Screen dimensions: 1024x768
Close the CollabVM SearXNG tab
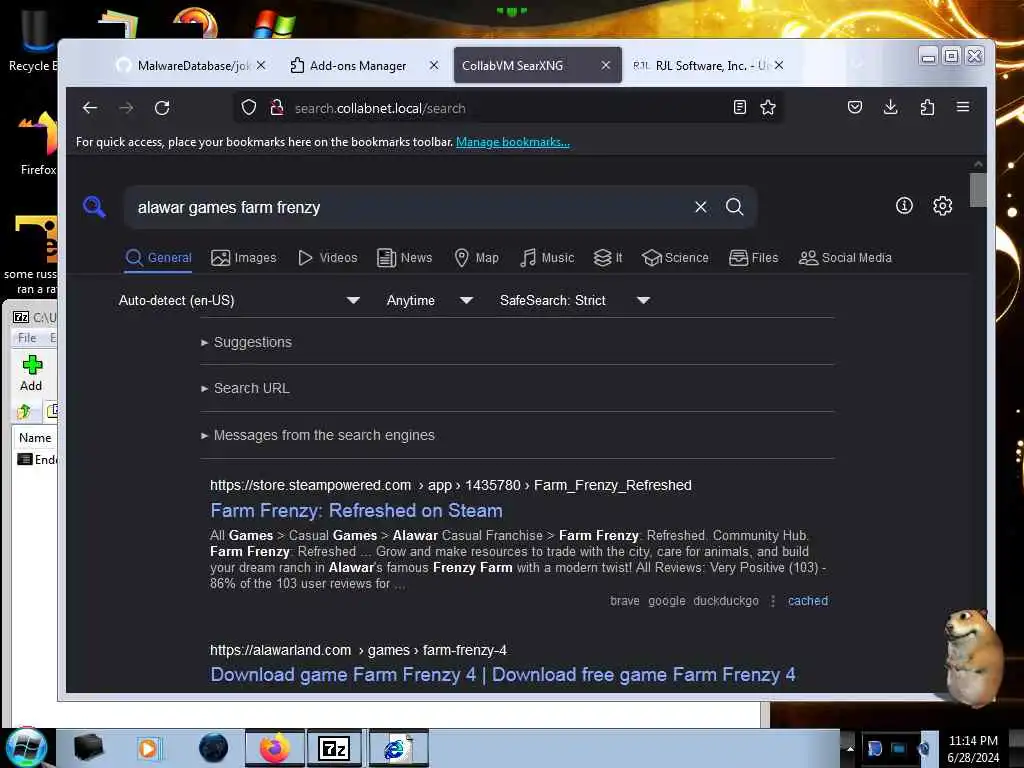(x=605, y=65)
